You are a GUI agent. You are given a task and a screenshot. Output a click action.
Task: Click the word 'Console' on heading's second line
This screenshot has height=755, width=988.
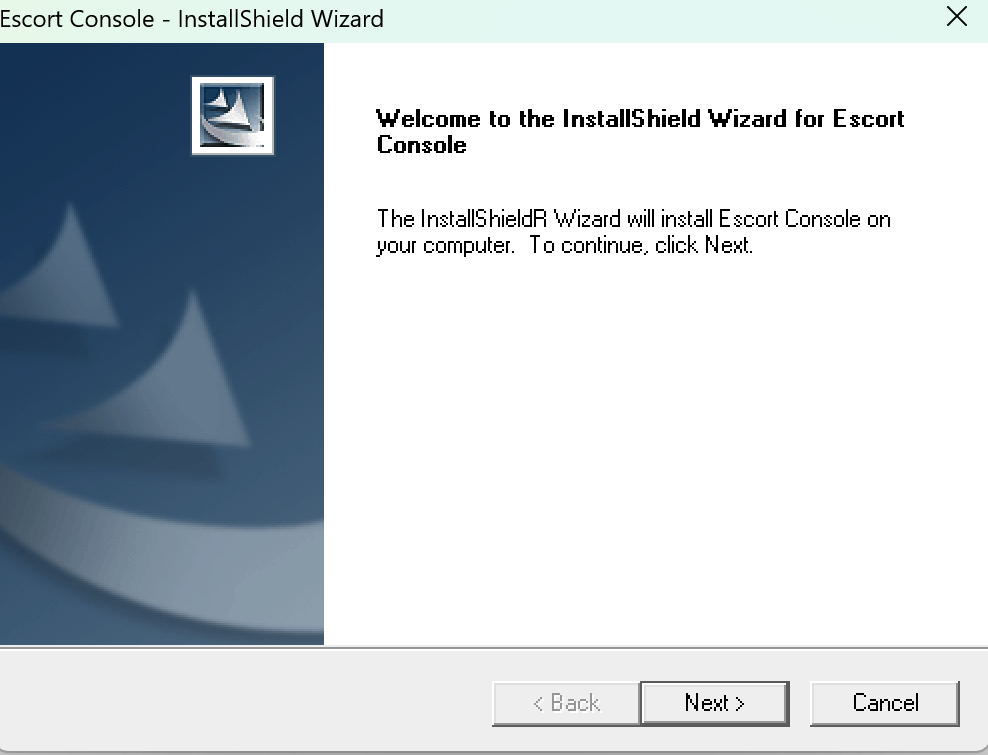pyautogui.click(x=422, y=145)
